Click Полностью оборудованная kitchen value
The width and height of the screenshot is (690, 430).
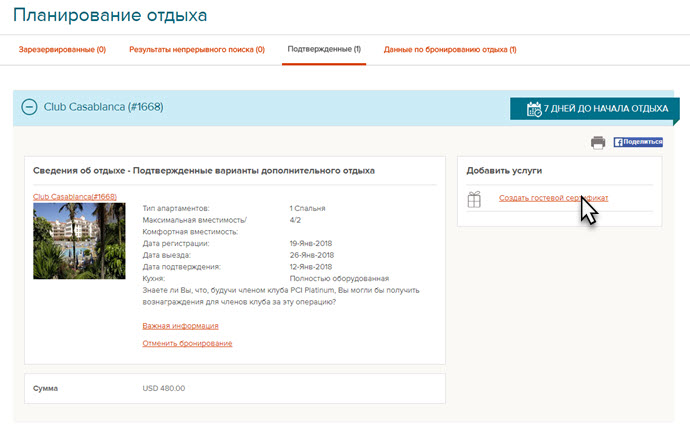coord(339,279)
